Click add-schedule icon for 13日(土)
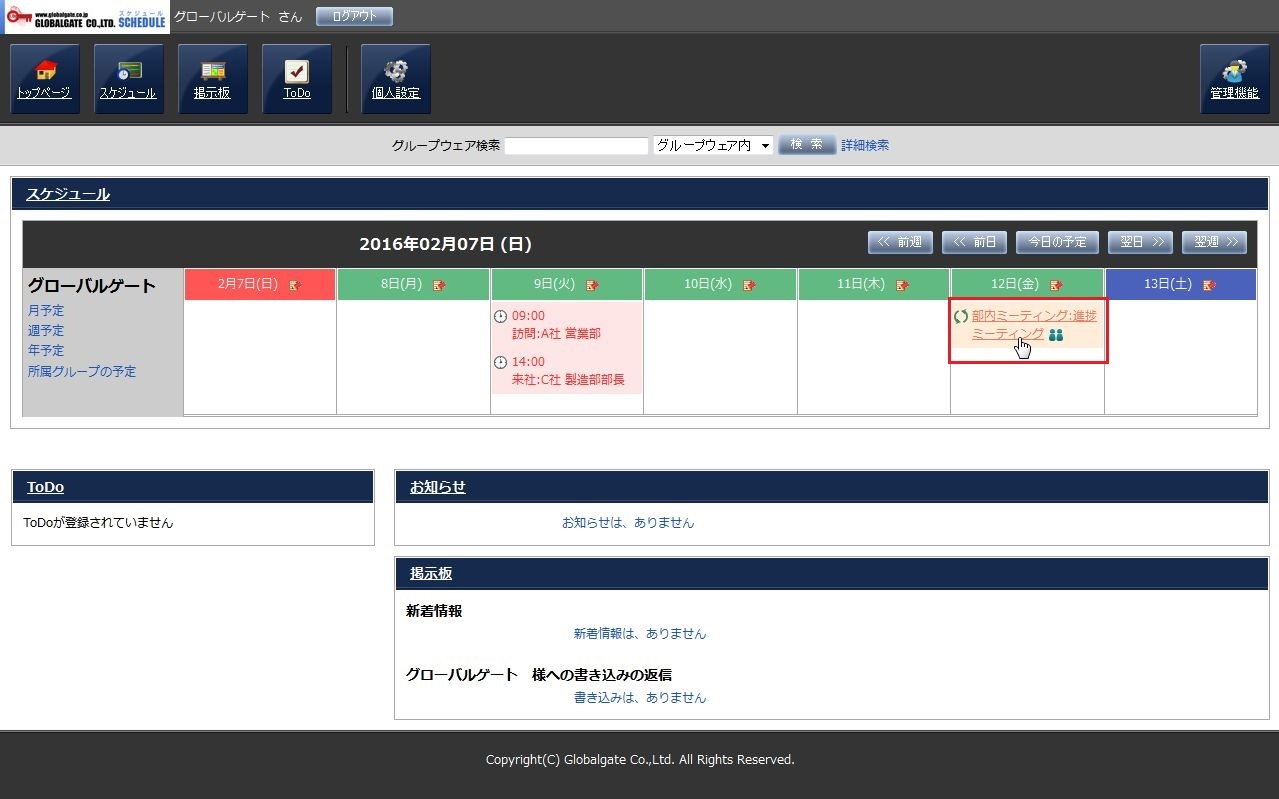This screenshot has width=1279, height=799. 1210,285
